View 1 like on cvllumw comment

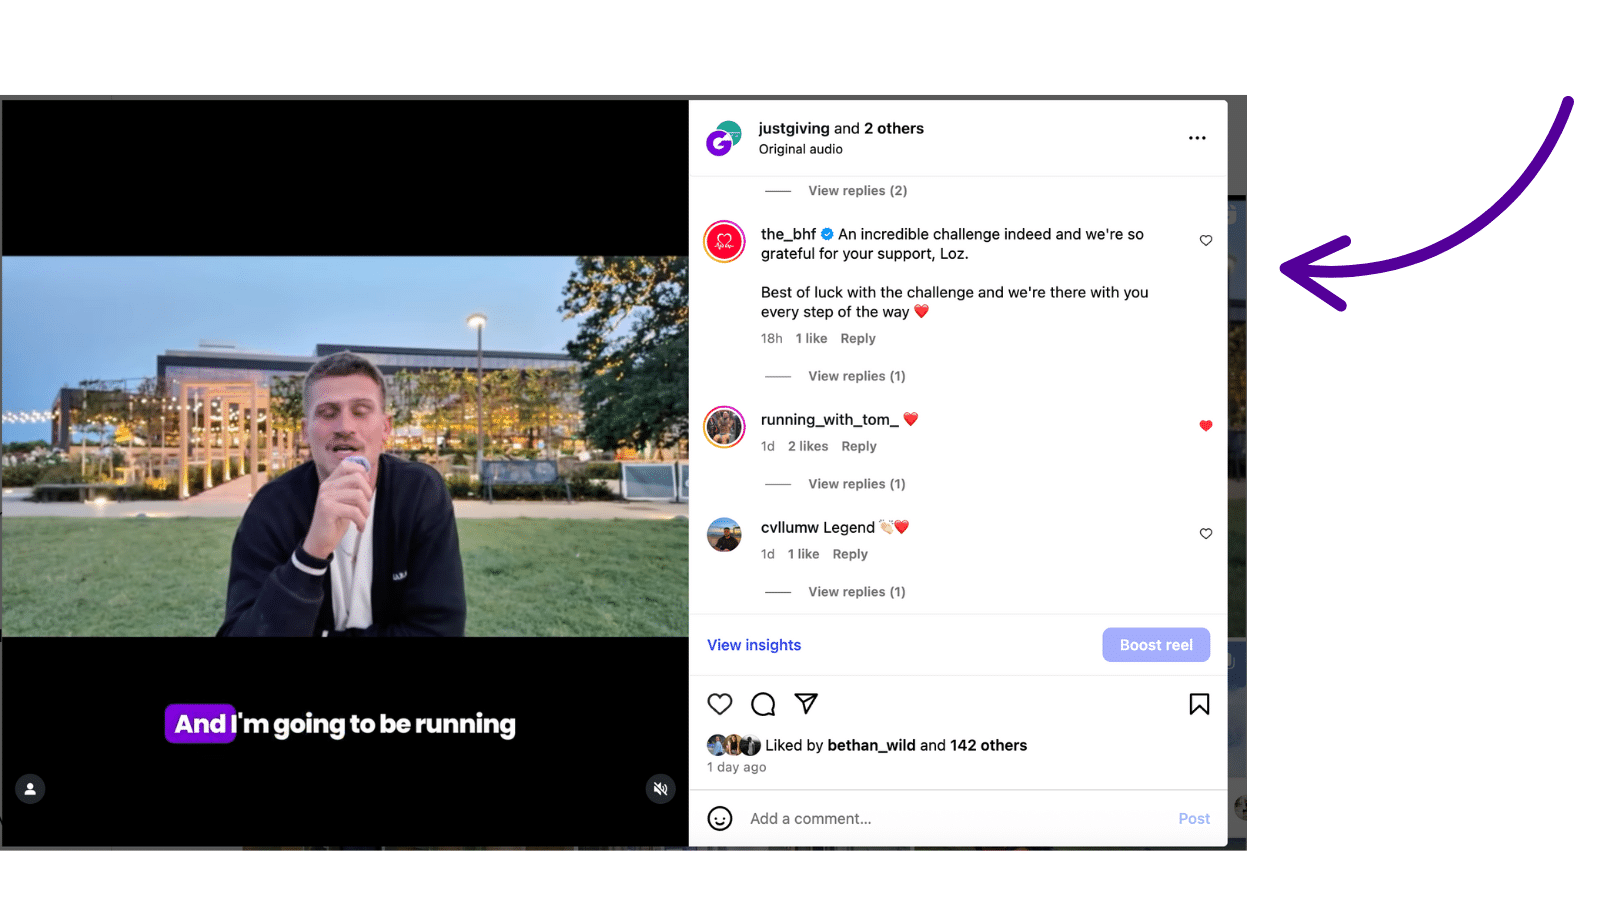tap(803, 554)
